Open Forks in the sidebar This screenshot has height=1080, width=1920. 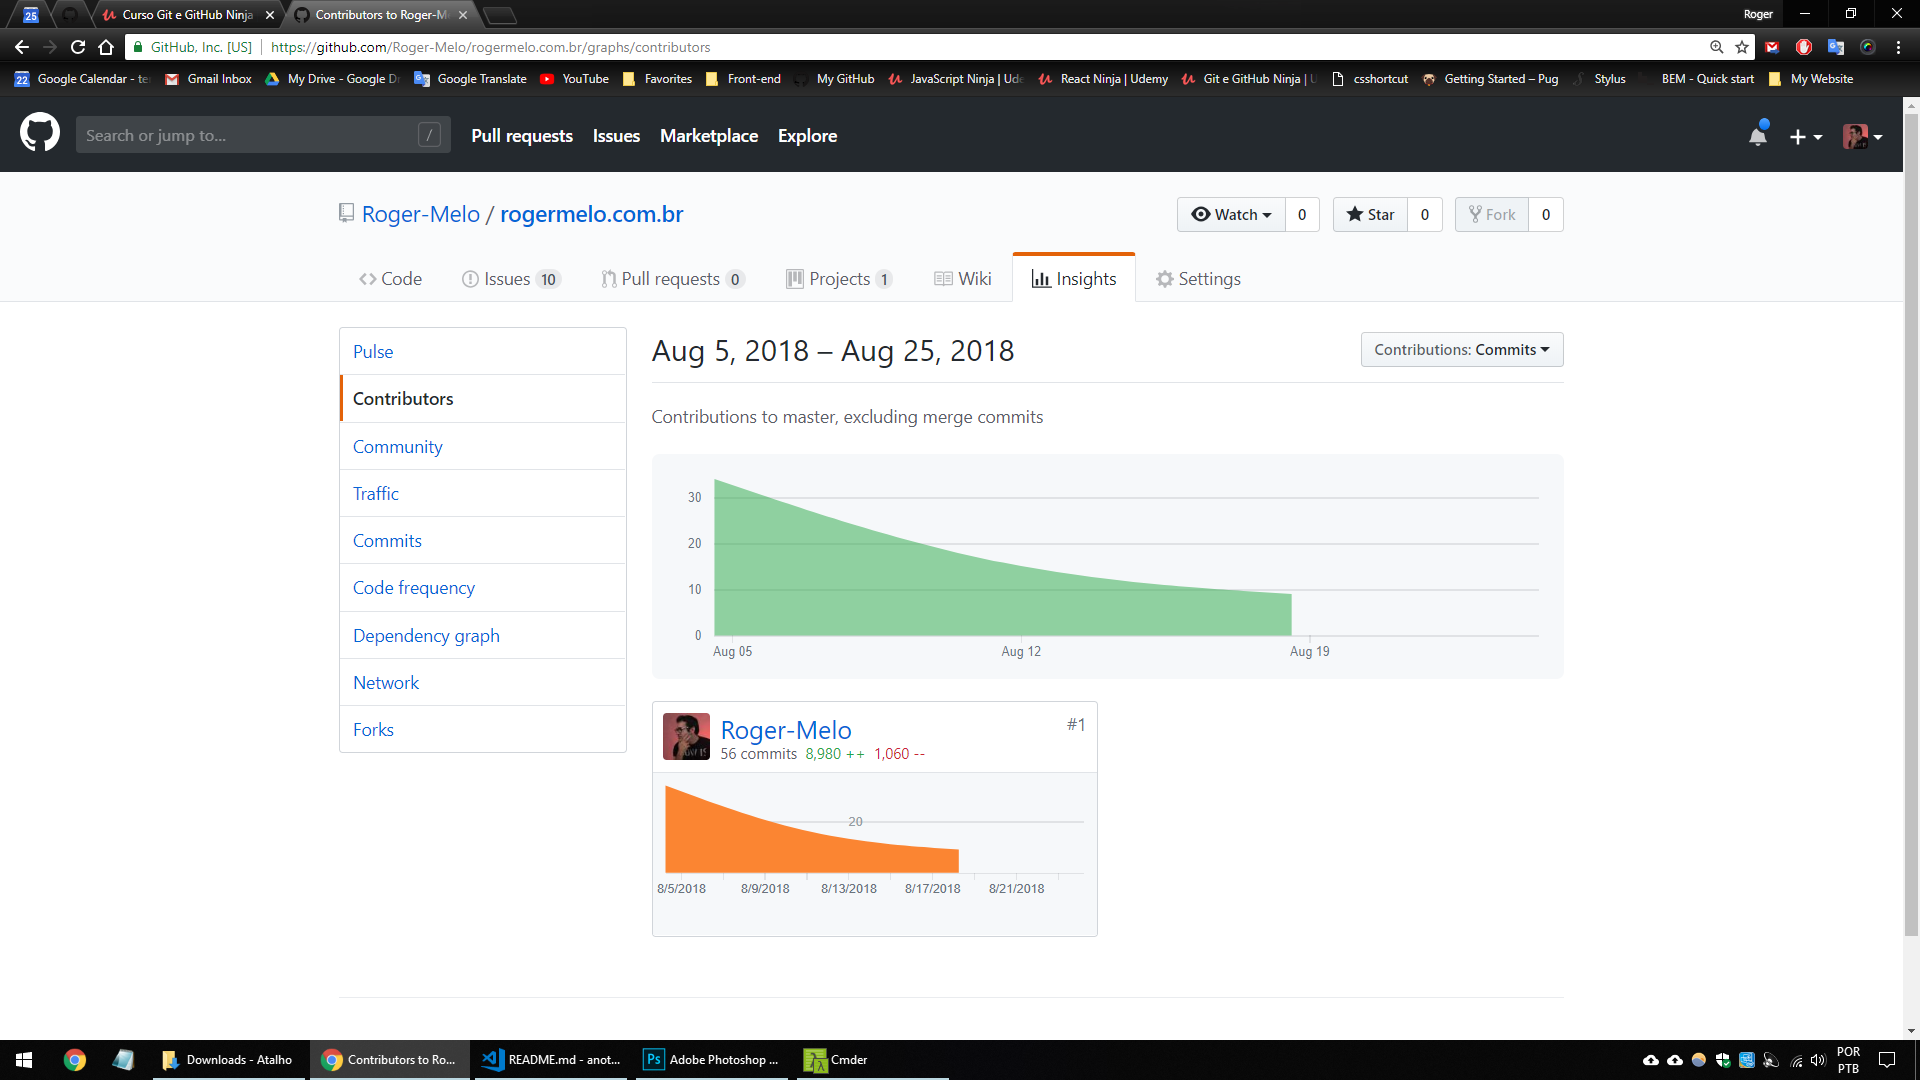pyautogui.click(x=483, y=729)
